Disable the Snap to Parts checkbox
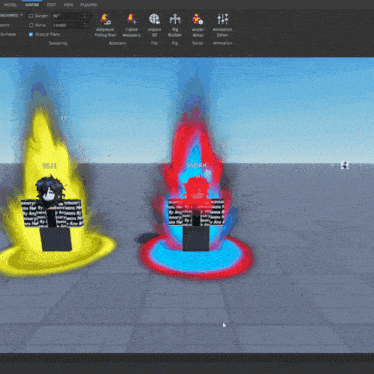This screenshot has height=374, width=374. [x=31, y=34]
